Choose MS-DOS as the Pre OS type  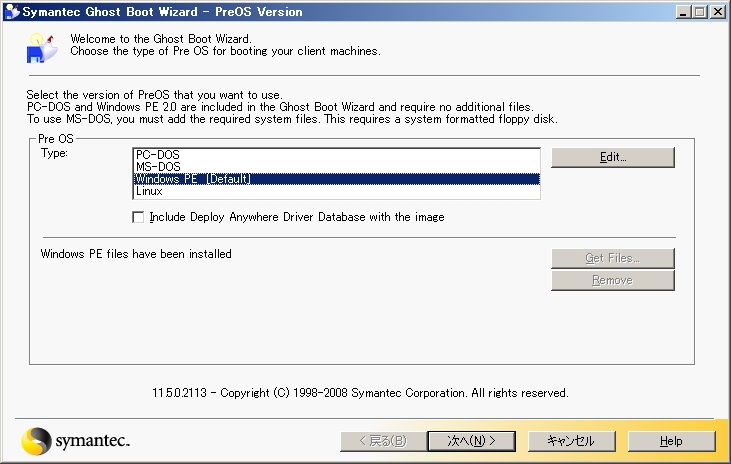(158, 167)
